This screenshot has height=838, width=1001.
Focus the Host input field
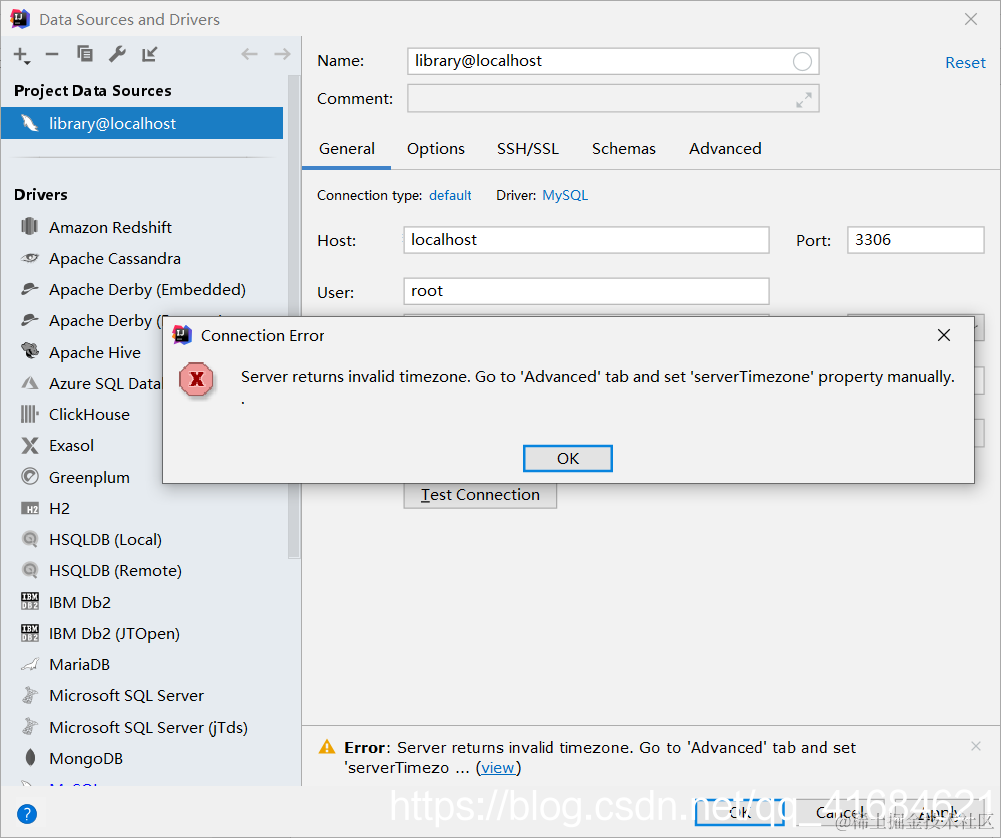pos(586,240)
